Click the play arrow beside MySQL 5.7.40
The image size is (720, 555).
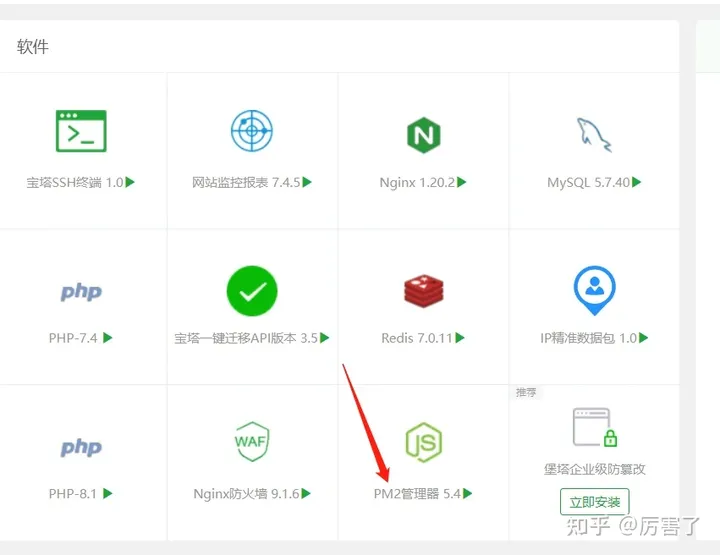tap(636, 182)
